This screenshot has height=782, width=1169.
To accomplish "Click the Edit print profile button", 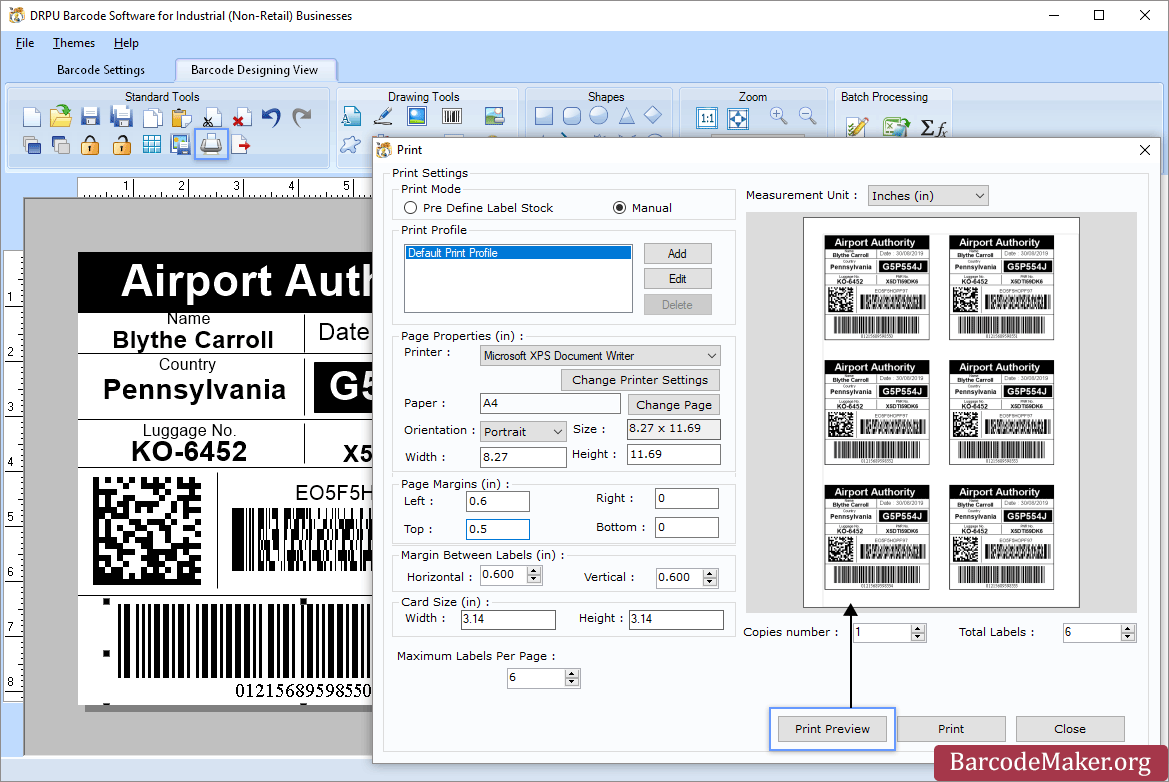I will (x=677, y=279).
